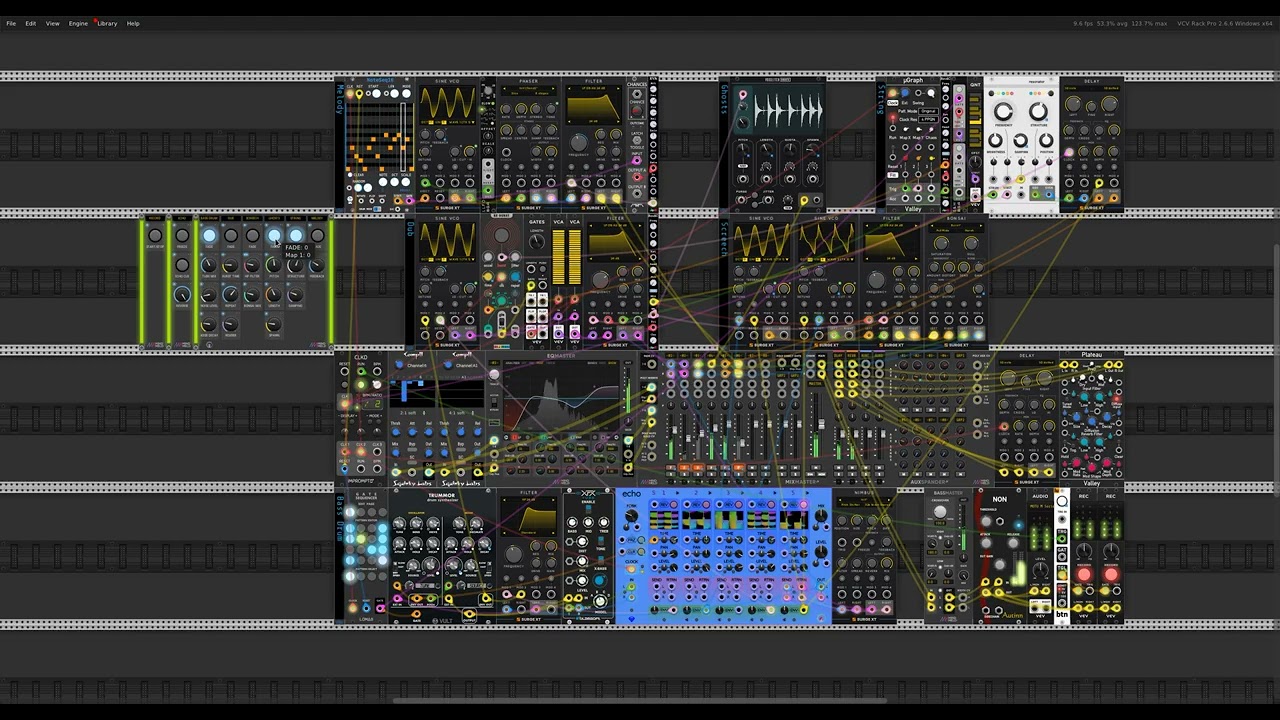The height and width of the screenshot is (720, 1280).
Task: Click the Trummor GAIN jack
Action: (416, 614)
